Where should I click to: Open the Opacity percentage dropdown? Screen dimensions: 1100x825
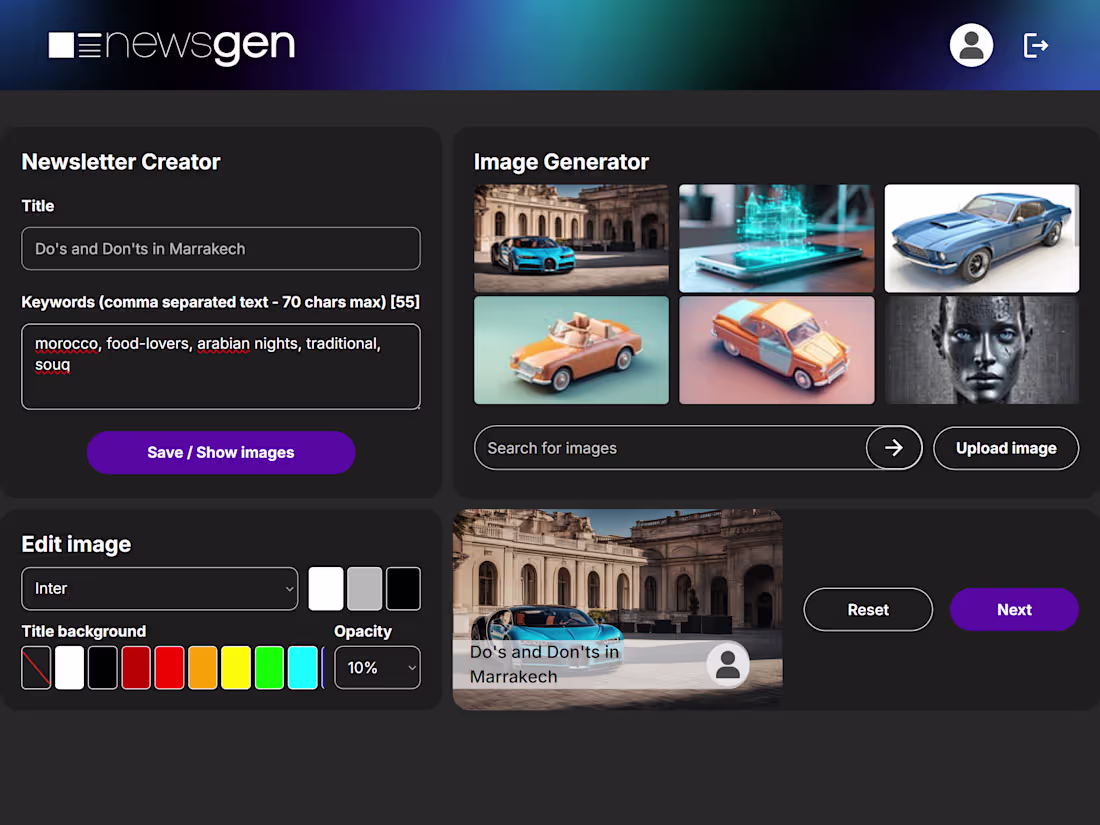pyautogui.click(x=377, y=667)
